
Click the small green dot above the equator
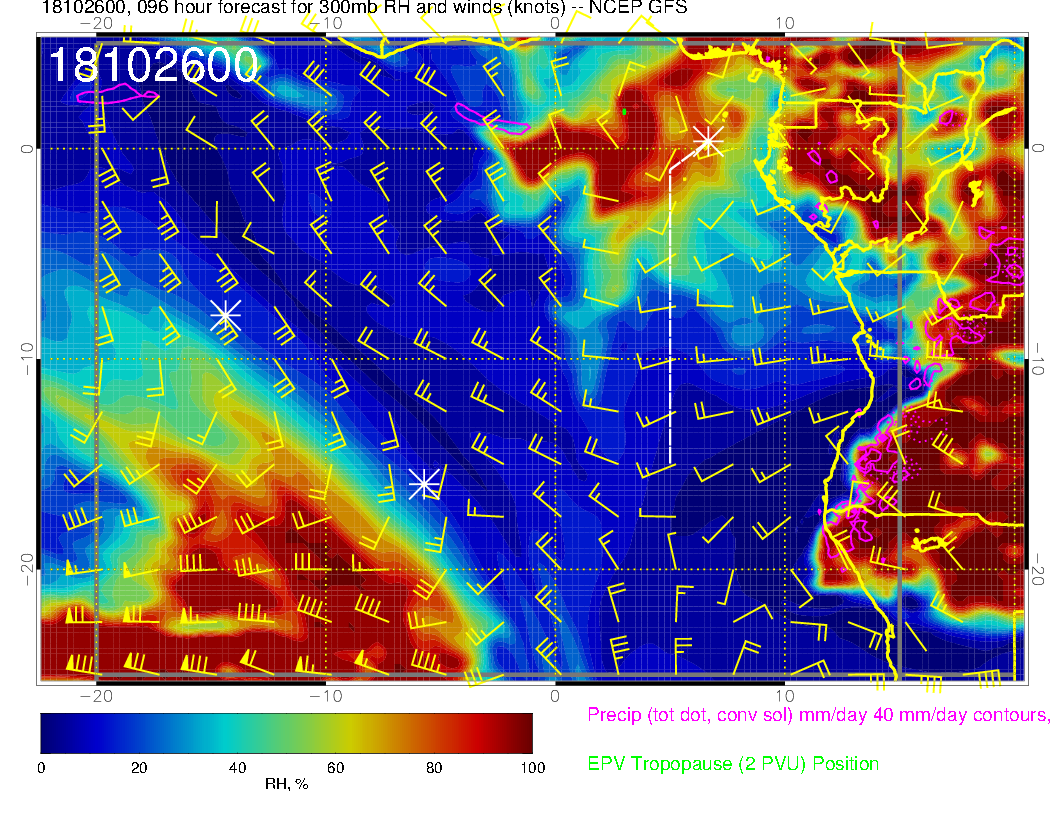pyautogui.click(x=624, y=111)
